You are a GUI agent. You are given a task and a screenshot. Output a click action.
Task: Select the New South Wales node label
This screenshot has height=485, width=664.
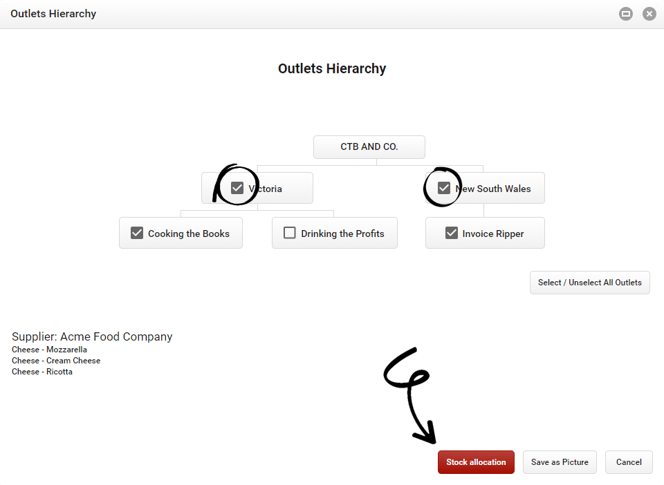pos(493,188)
